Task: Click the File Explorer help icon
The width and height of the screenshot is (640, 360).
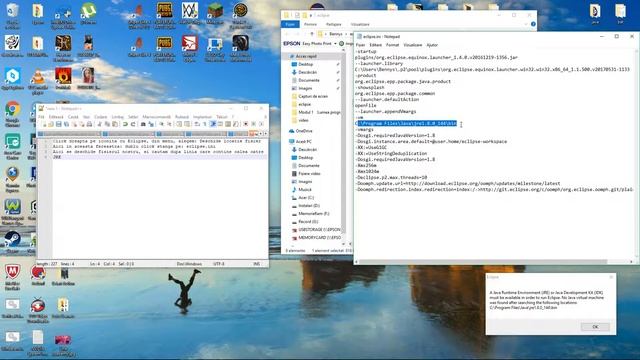Action: tap(533, 24)
